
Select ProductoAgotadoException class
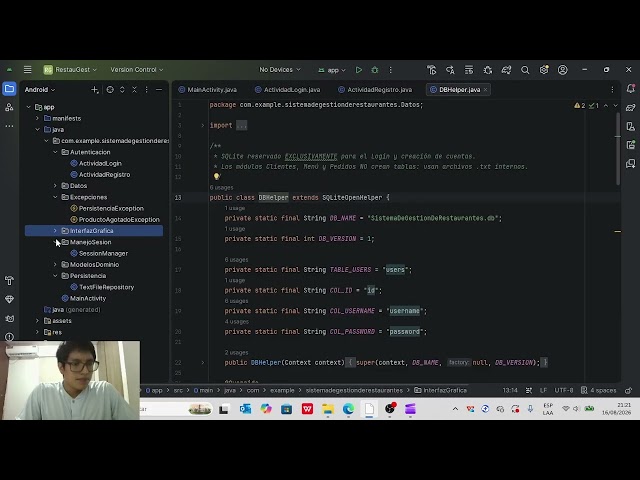[115, 220]
